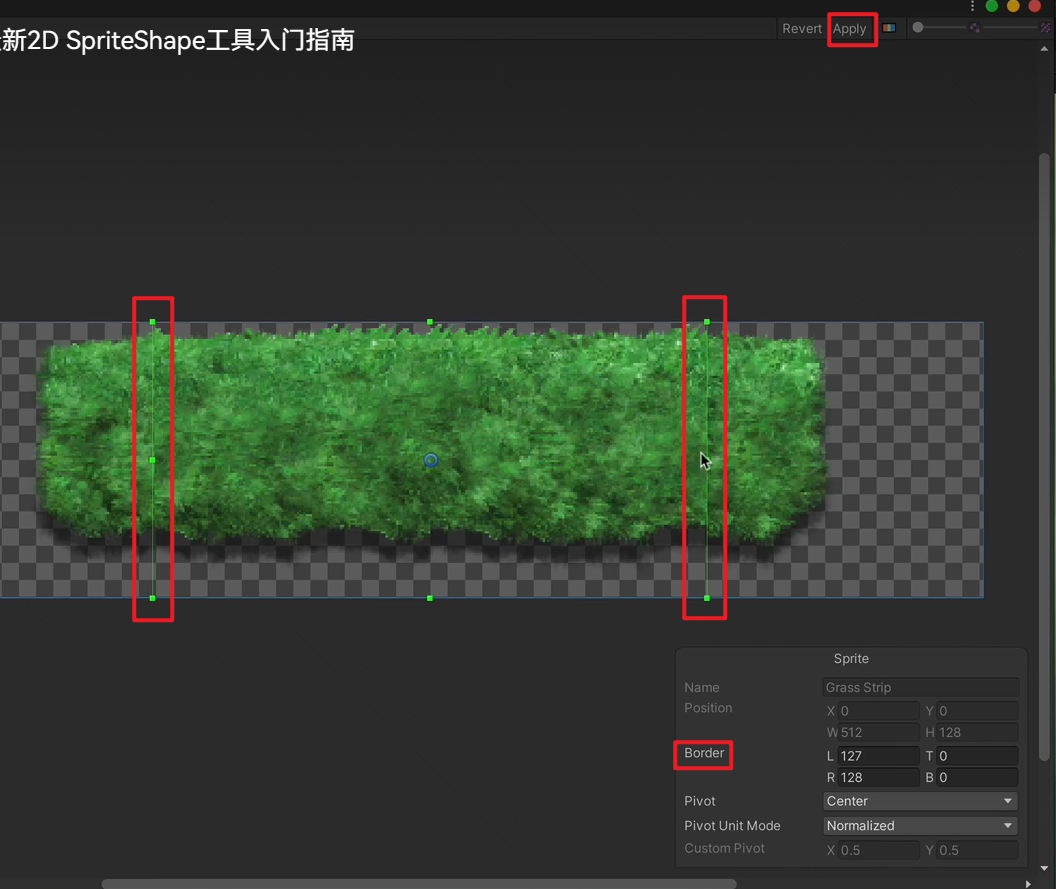Click the checkered texture icon mid-slider
This screenshot has height=889, width=1056.
click(973, 27)
